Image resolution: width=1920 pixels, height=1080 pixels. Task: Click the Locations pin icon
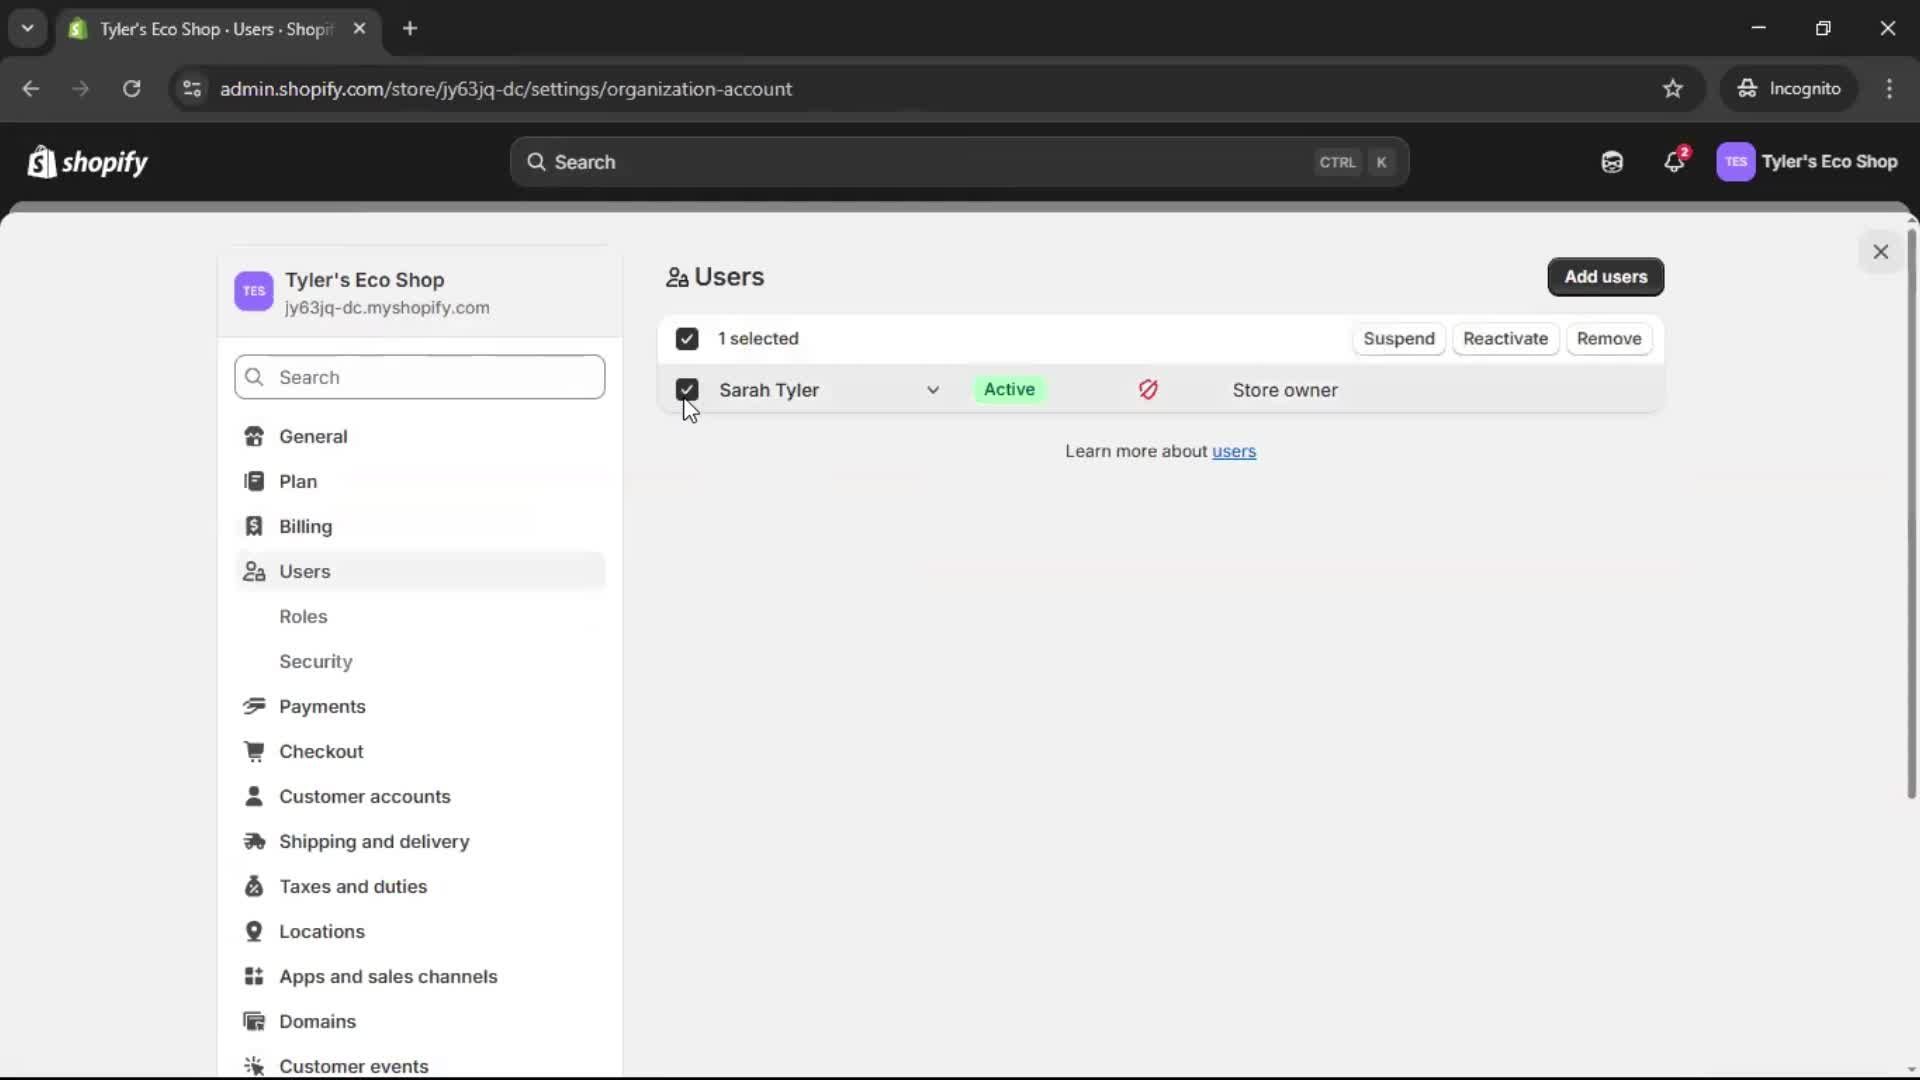(255, 932)
